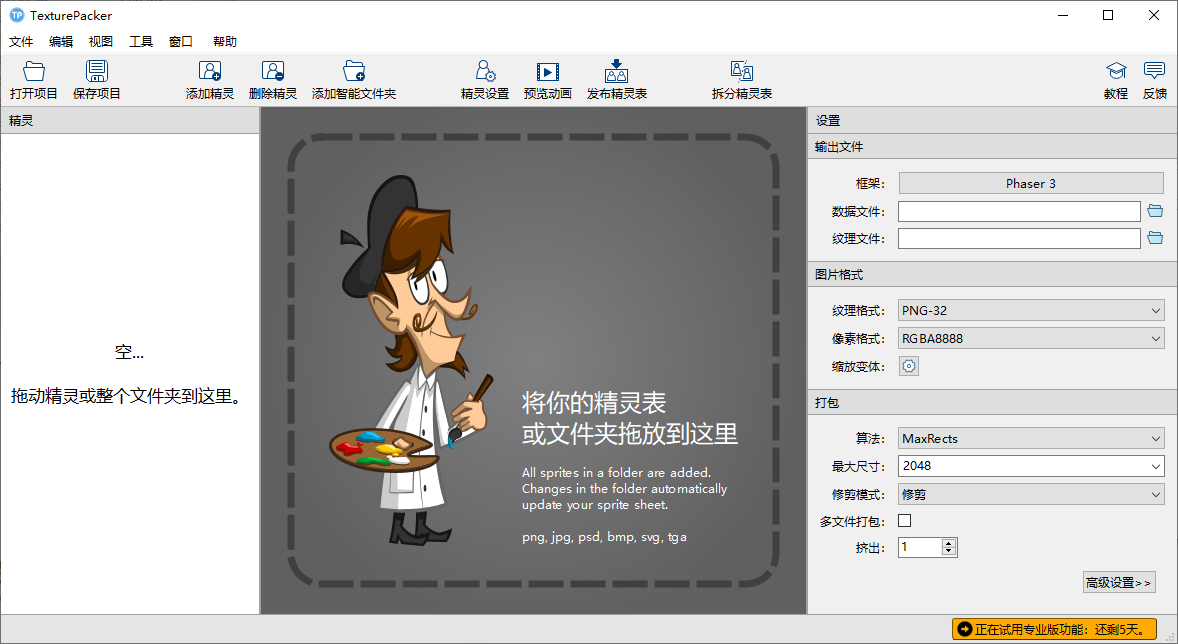Screen dimensions: 1178x644
Task: Remove sprites using 删除精灵
Action: coord(273,80)
